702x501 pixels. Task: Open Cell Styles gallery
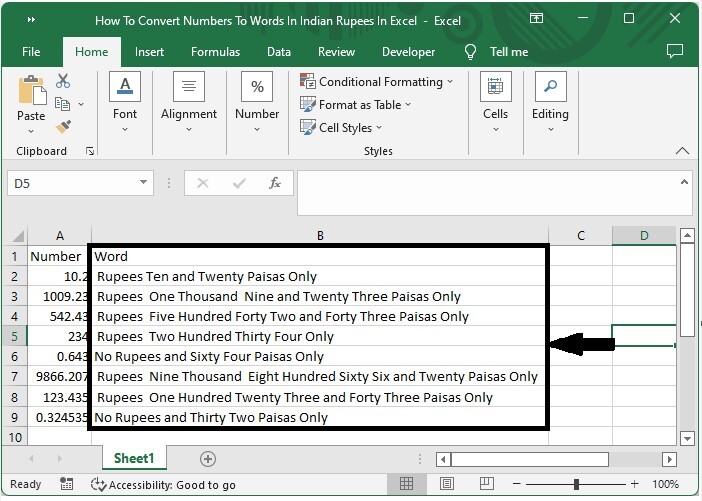coord(341,128)
